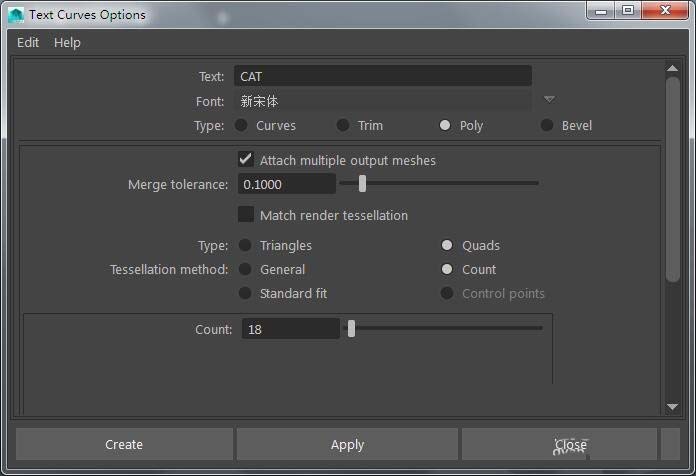
Task: Click the scroll up arrow
Action: pos(672,68)
